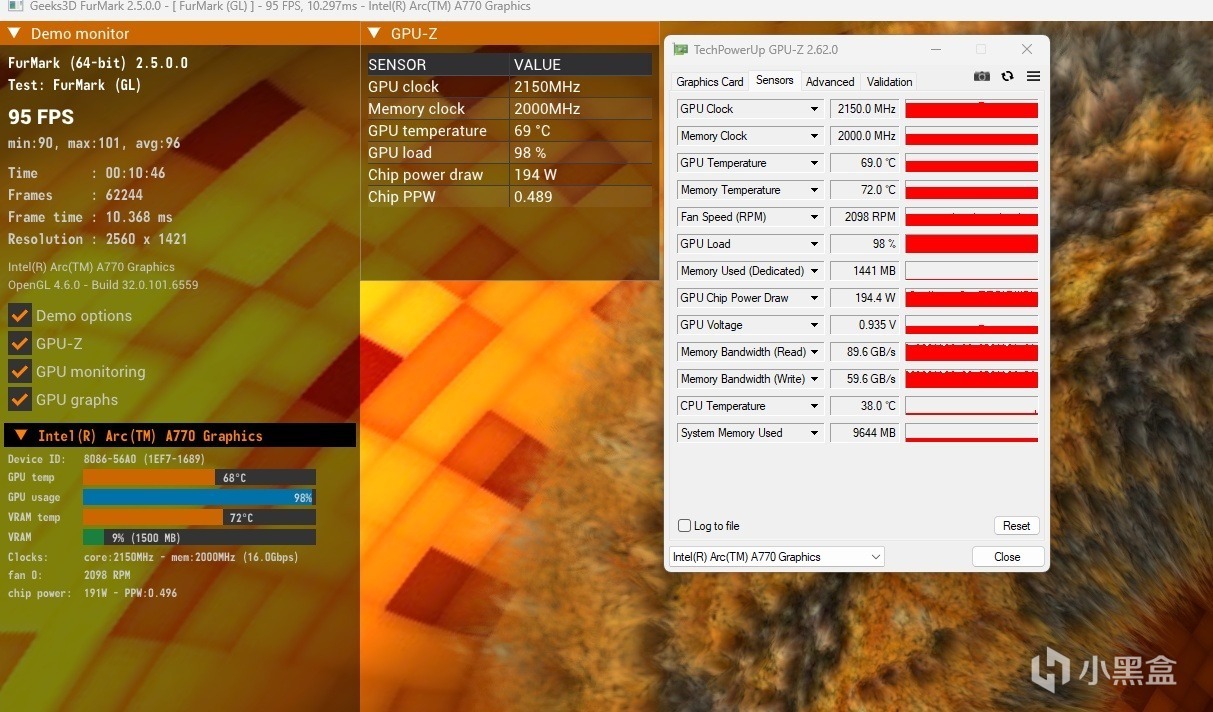The width and height of the screenshot is (1213, 712).
Task: Click the SENSOR column header
Action: click(438, 65)
